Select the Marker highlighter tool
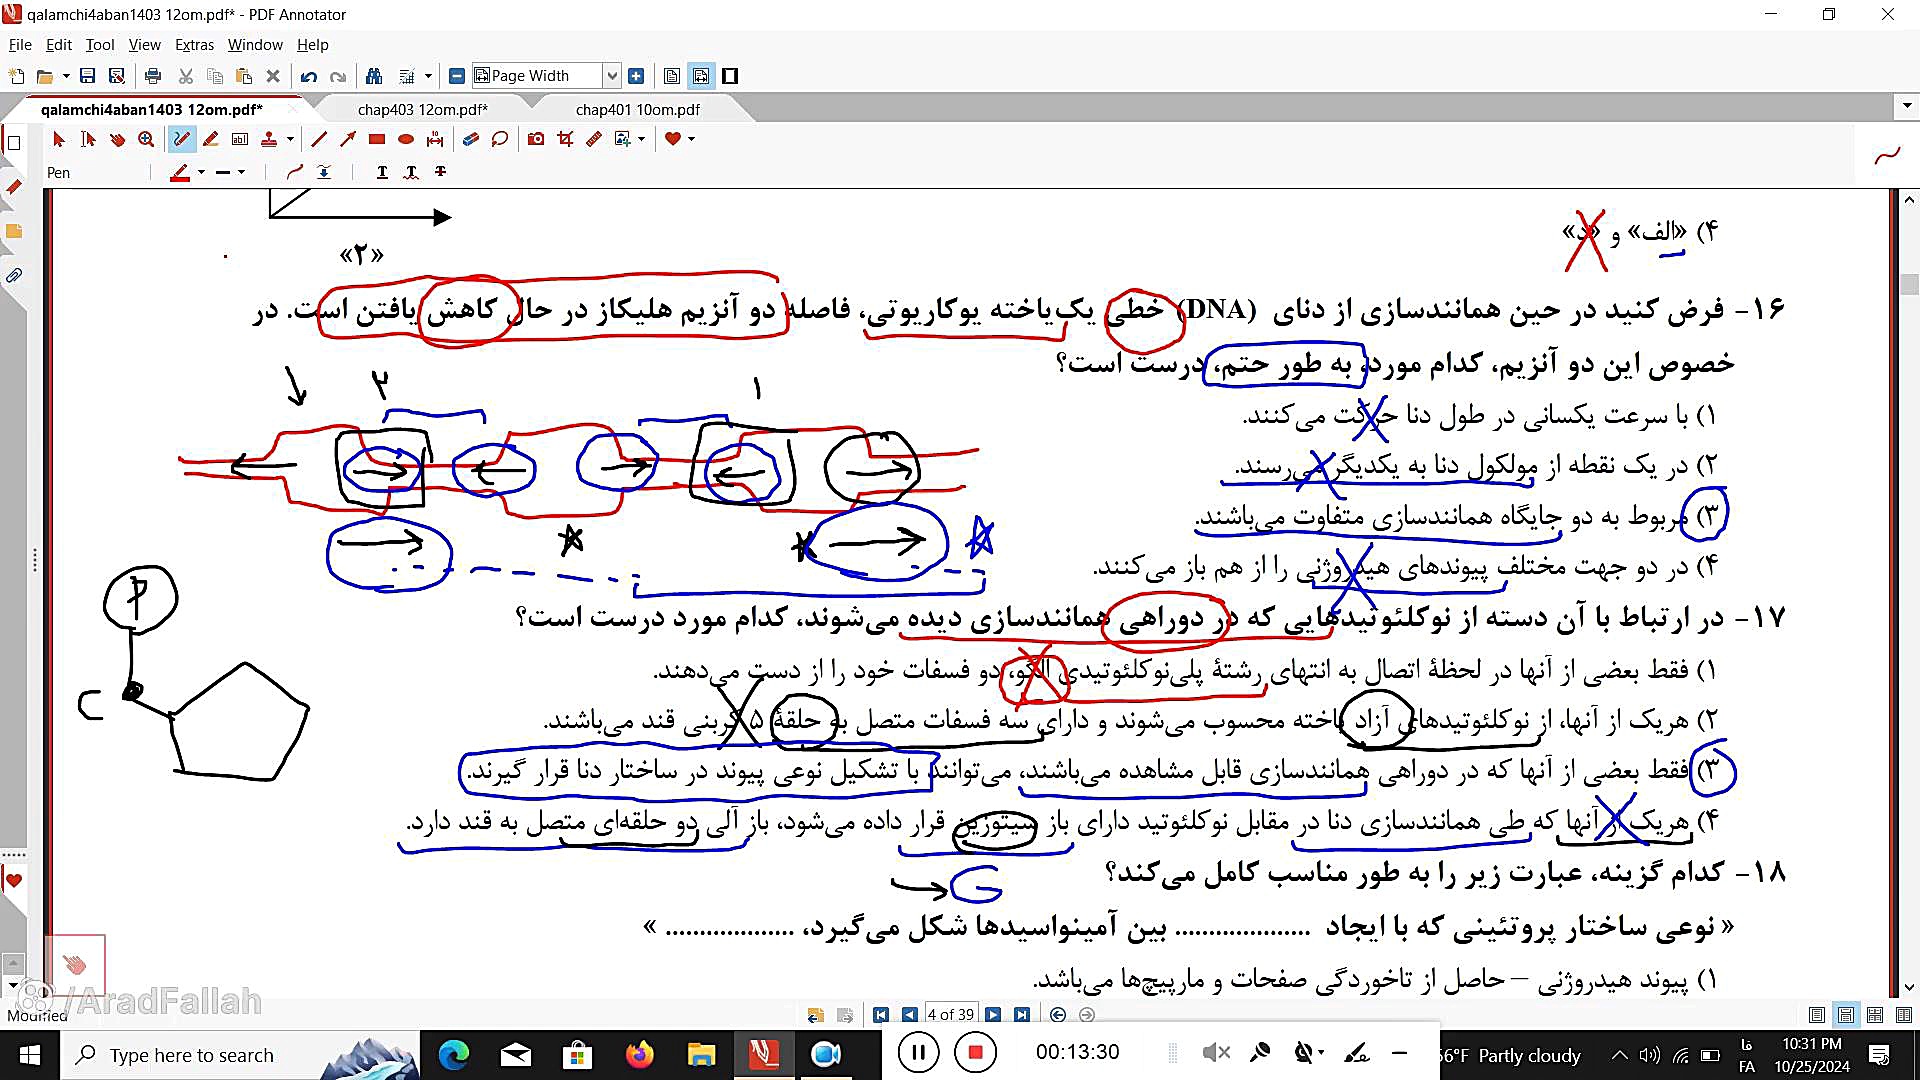This screenshot has width=1920, height=1080. (210, 139)
